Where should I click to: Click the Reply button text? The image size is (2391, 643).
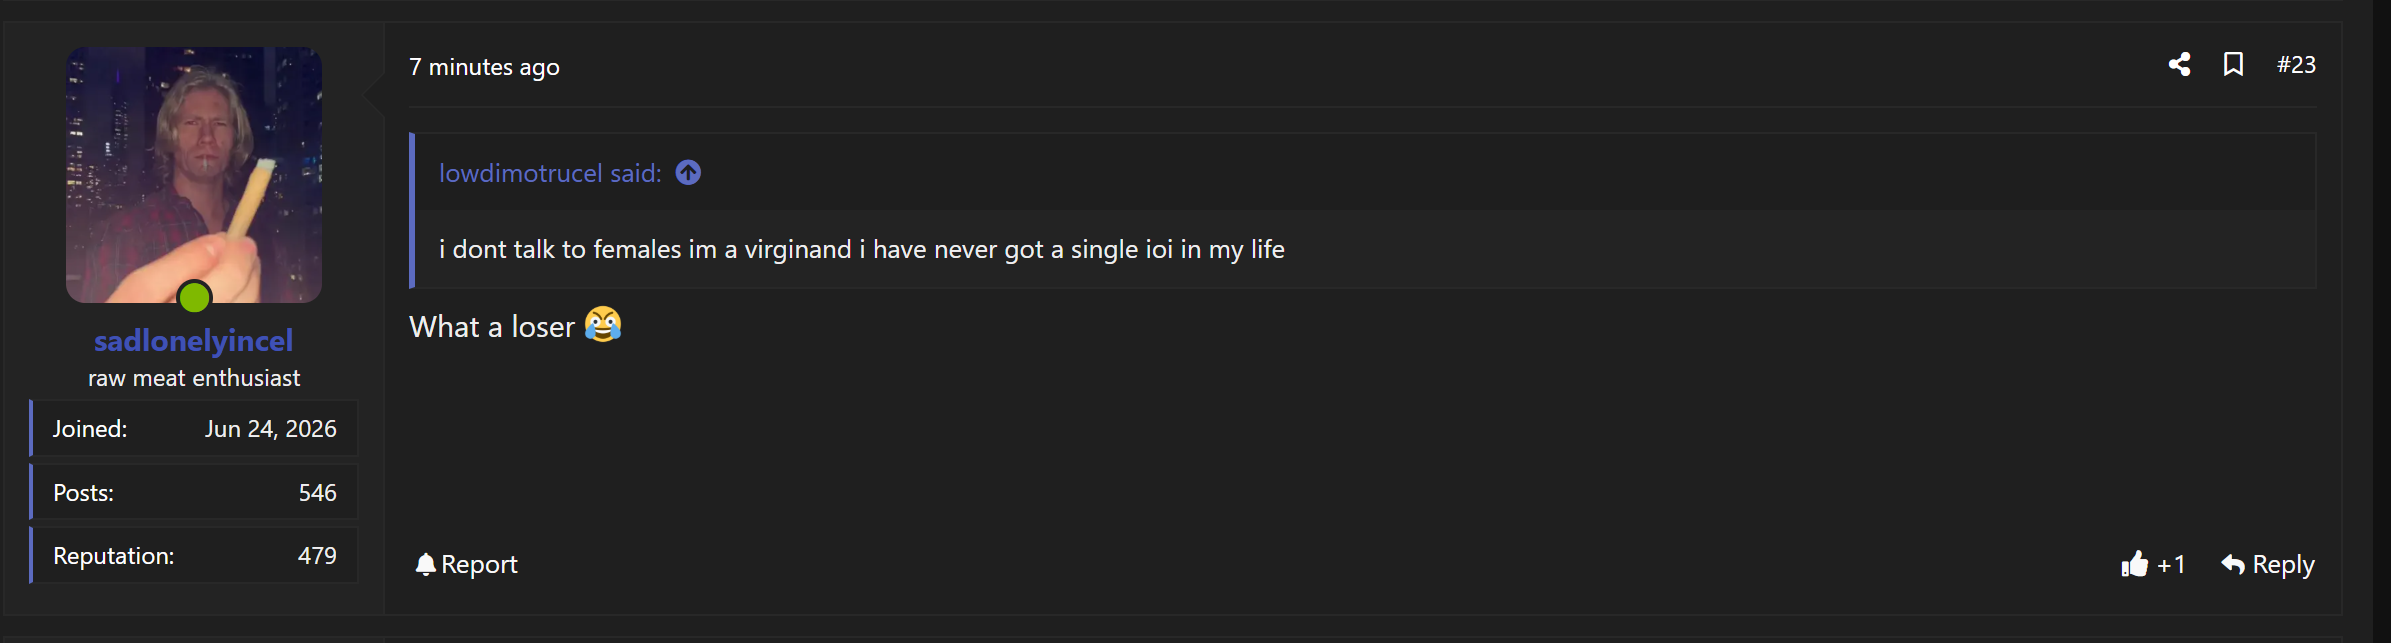click(2283, 564)
